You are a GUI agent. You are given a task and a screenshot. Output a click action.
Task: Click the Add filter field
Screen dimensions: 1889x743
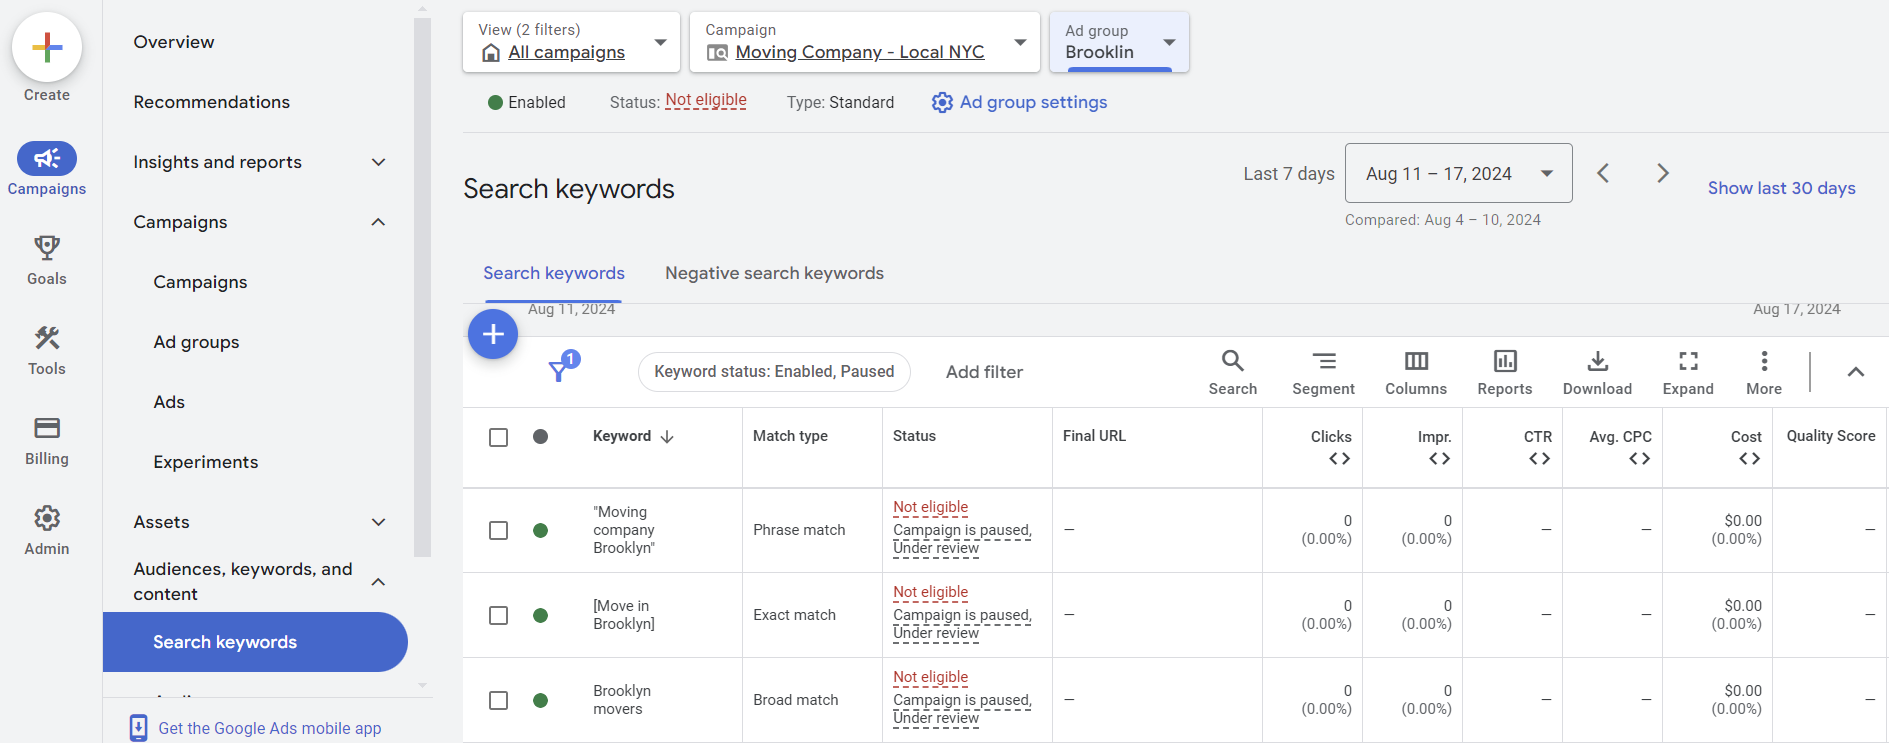pyautogui.click(x=984, y=372)
